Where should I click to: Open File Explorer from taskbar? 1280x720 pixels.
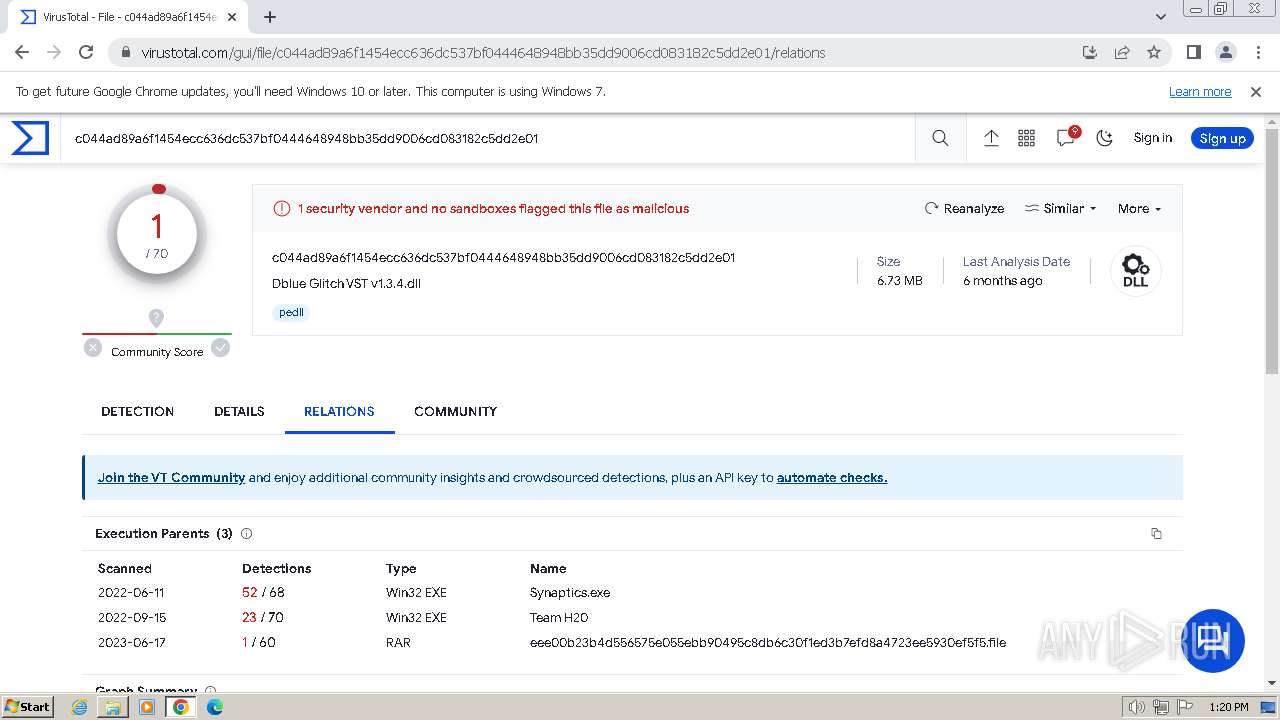click(113, 707)
